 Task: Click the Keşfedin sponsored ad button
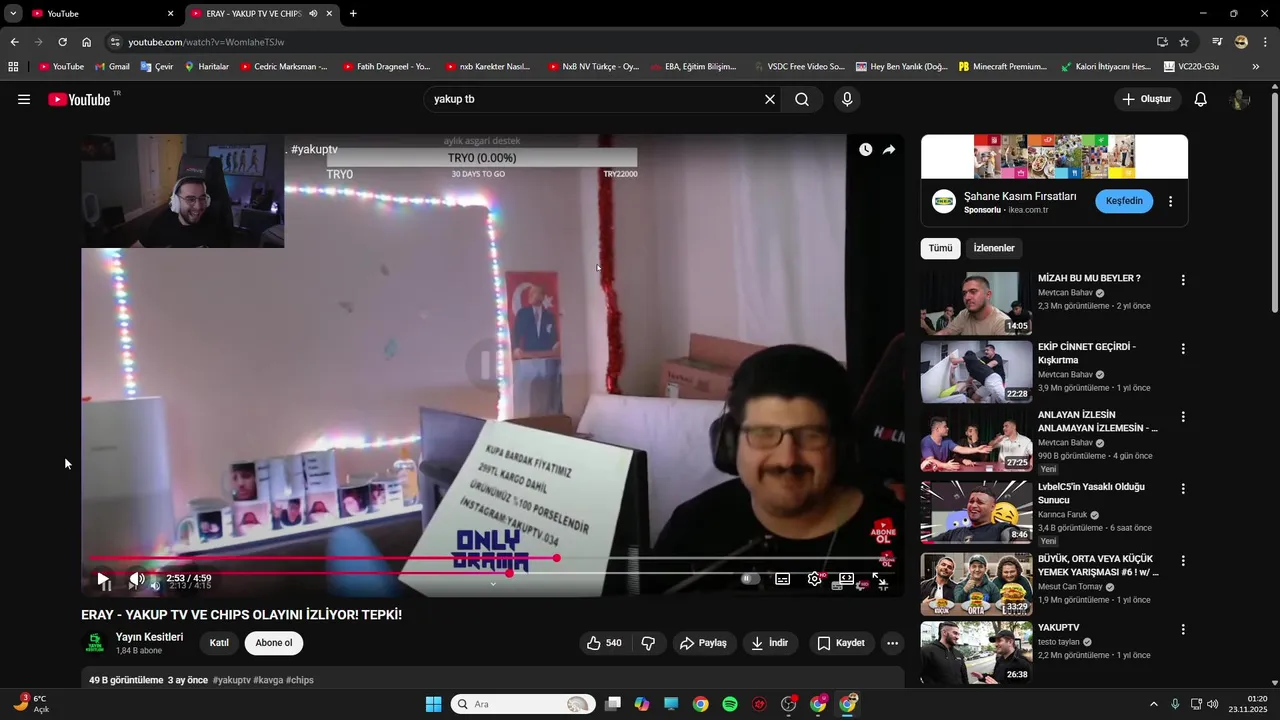pos(1124,201)
